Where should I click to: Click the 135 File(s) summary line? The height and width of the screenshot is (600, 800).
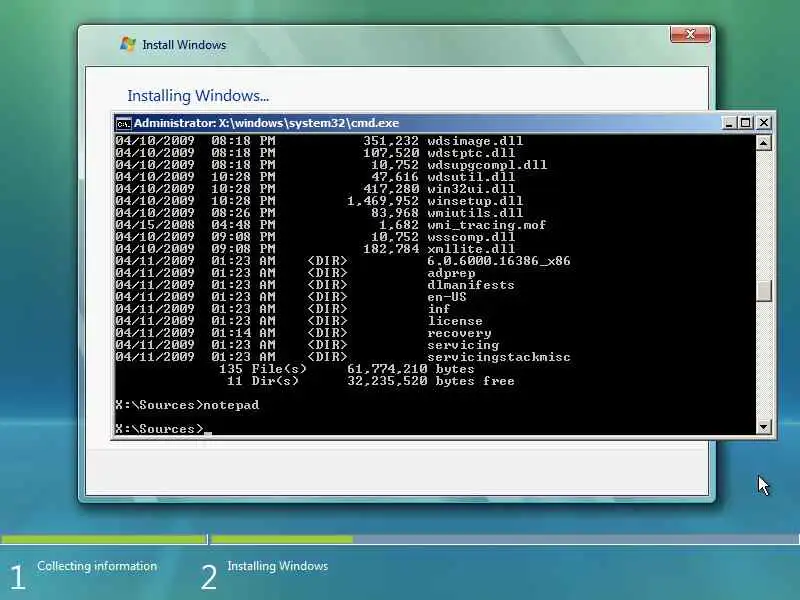tap(347, 369)
